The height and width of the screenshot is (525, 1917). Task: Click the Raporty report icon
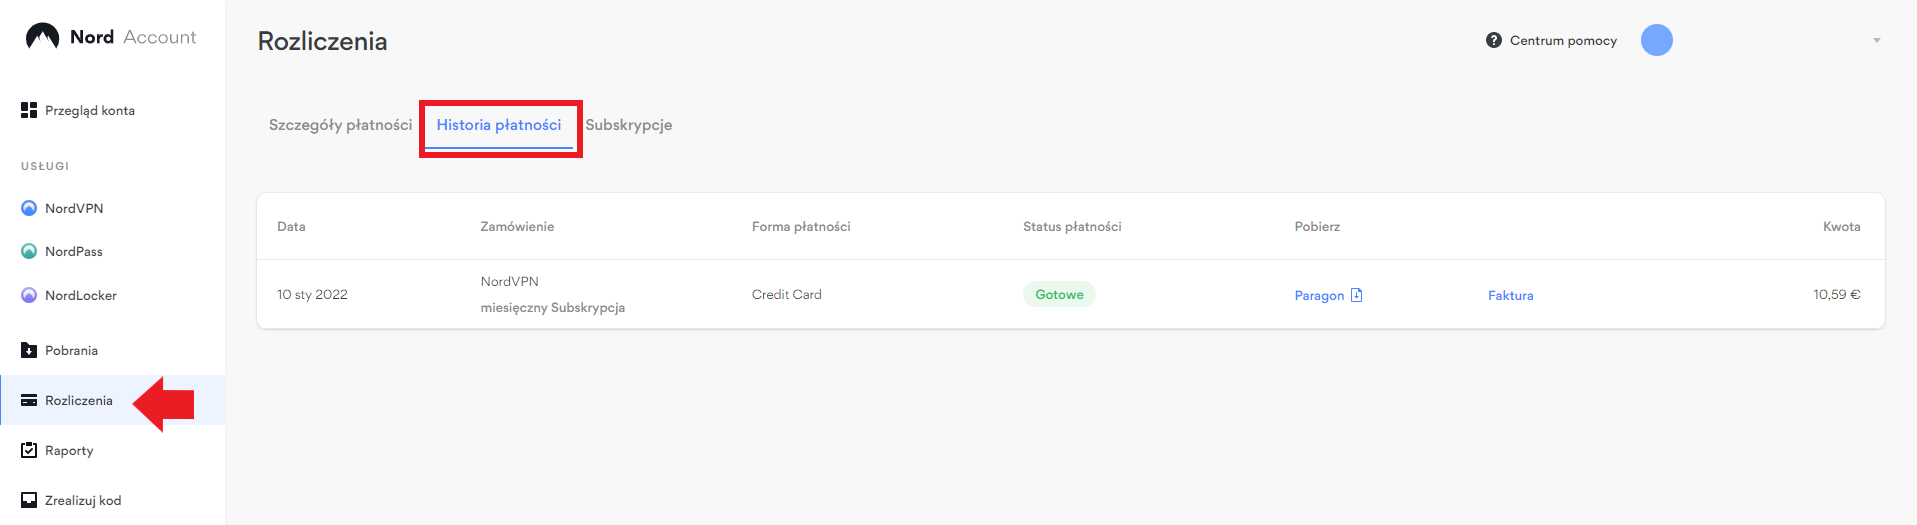[29, 450]
